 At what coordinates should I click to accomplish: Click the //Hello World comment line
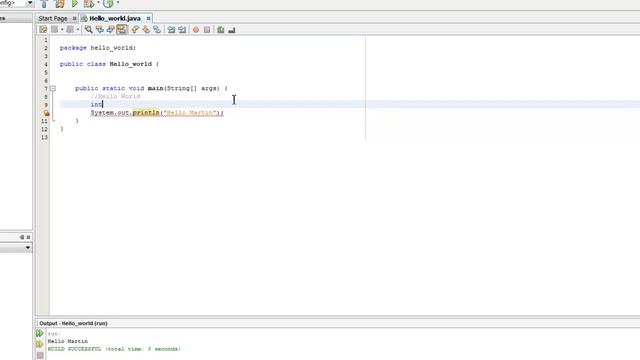point(116,96)
